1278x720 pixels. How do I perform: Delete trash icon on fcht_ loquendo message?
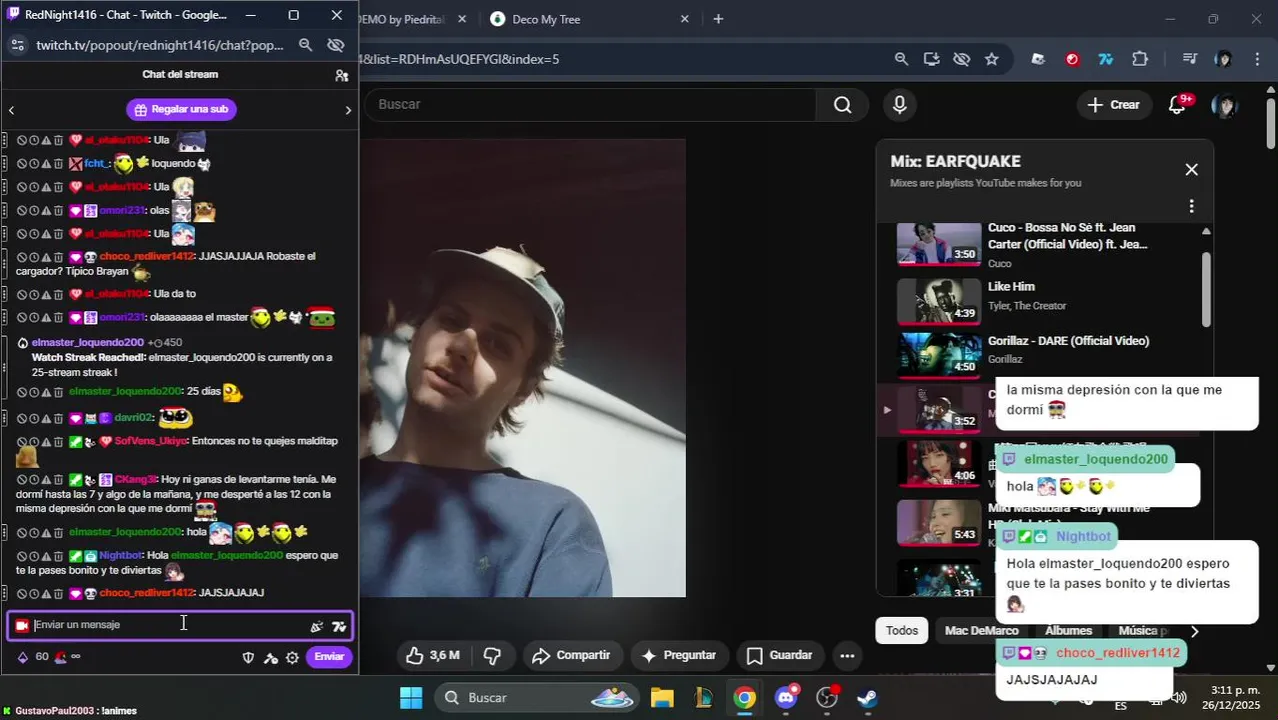pyautogui.click(x=58, y=163)
